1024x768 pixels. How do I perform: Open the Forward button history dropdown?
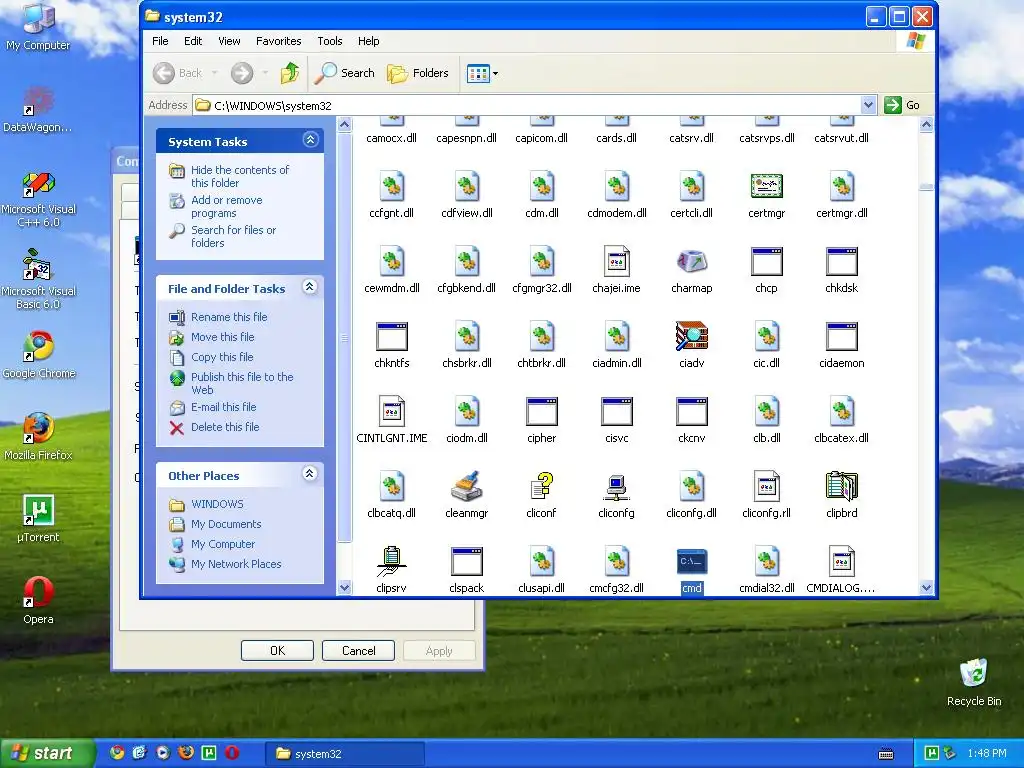tap(265, 73)
